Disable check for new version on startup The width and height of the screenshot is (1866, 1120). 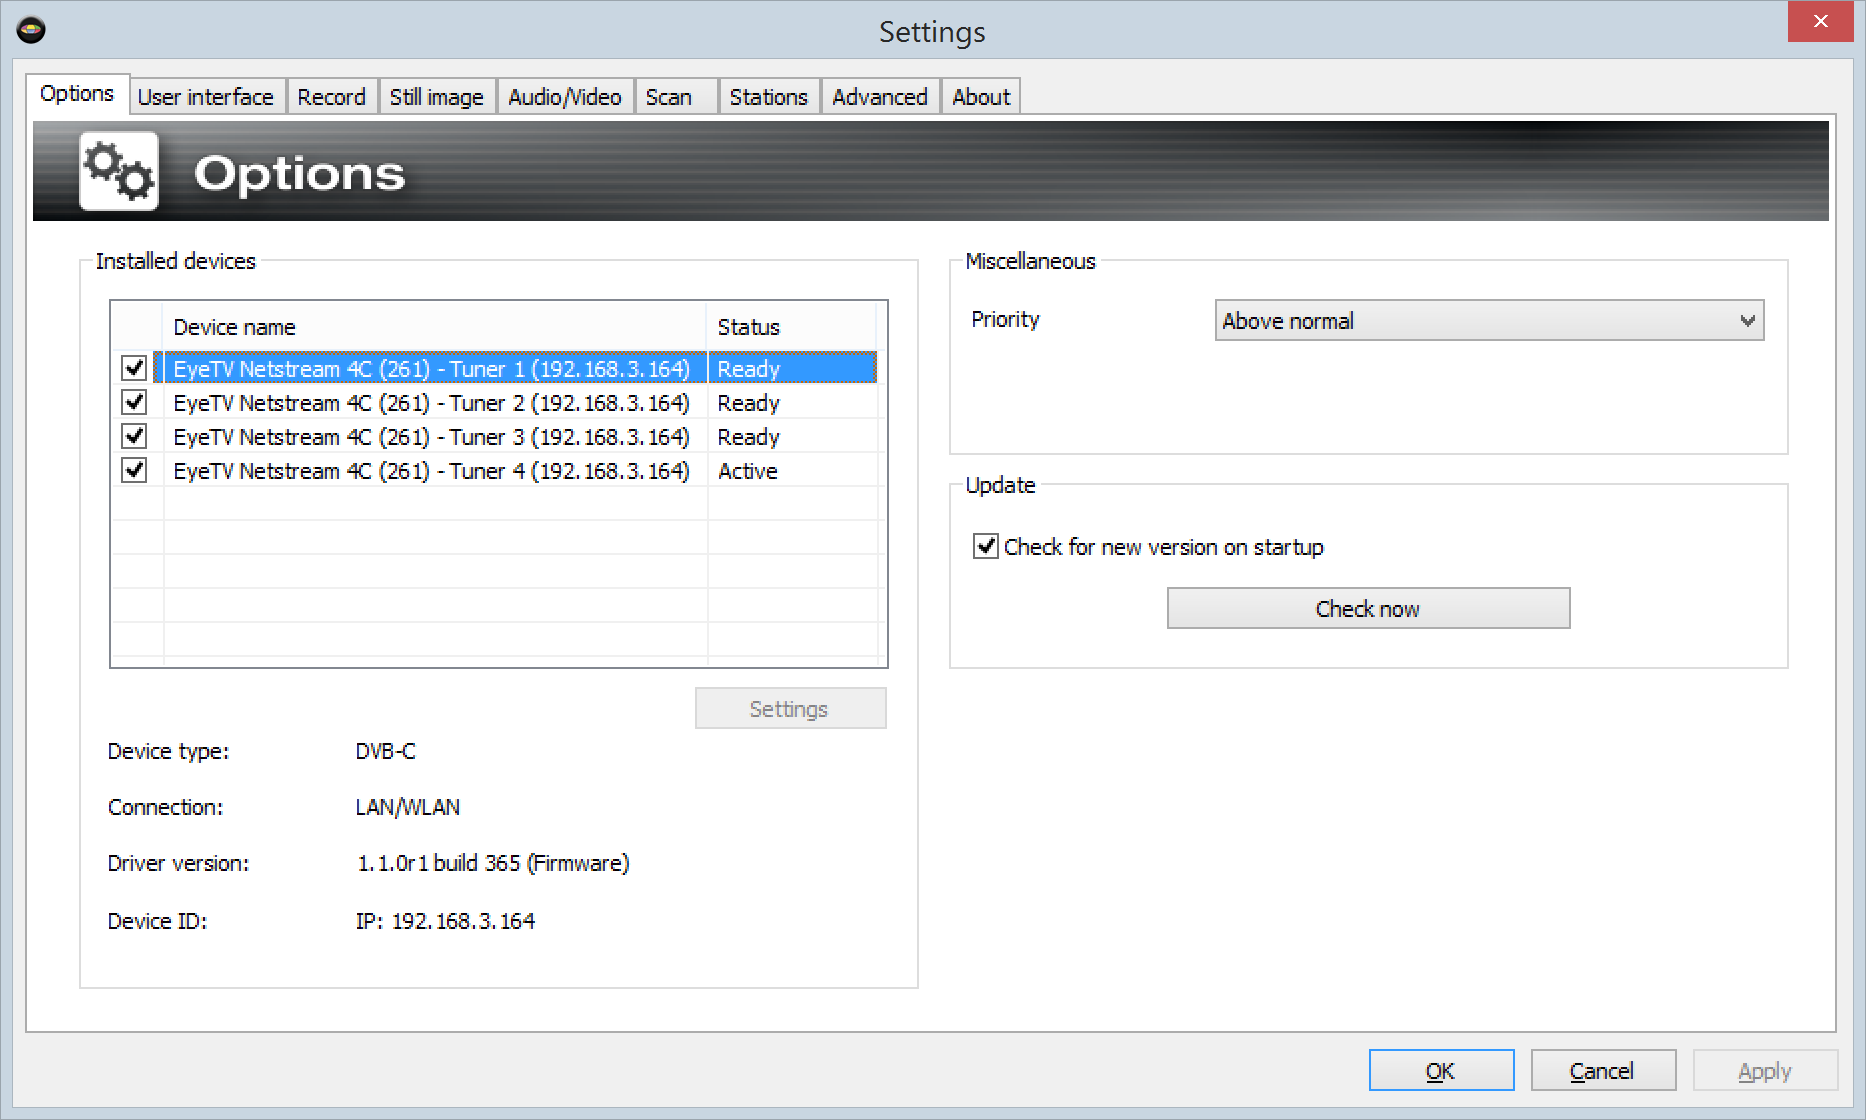pyautogui.click(x=985, y=546)
